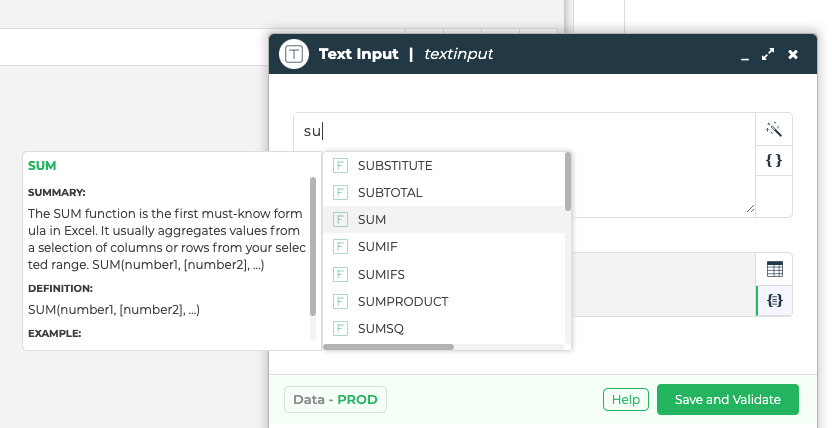Viewport: 832px width, 428px height.
Task: Click the function list vertical scrollbar
Action: pos(568,181)
